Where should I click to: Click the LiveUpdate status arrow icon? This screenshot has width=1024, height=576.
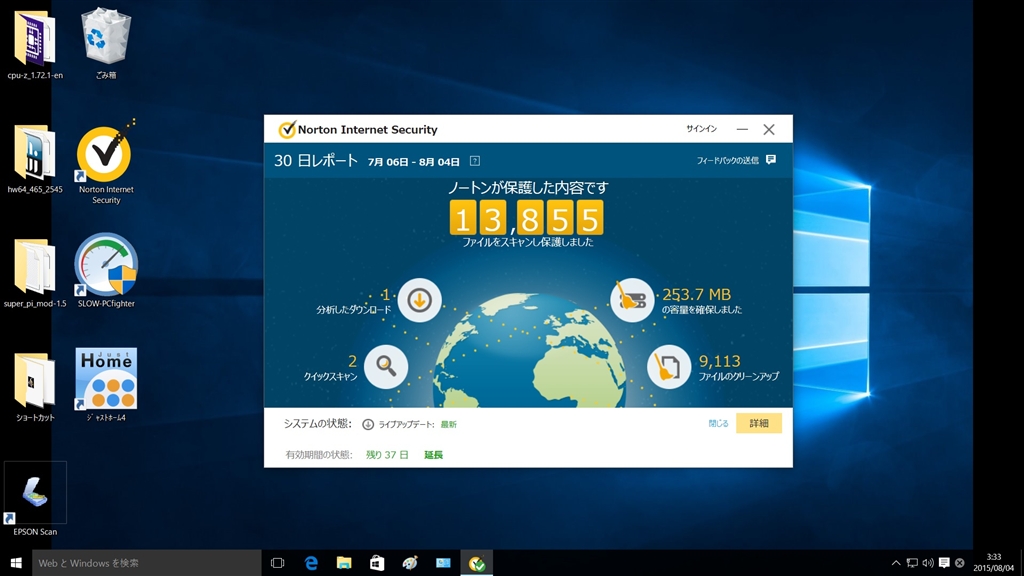[x=368, y=424]
